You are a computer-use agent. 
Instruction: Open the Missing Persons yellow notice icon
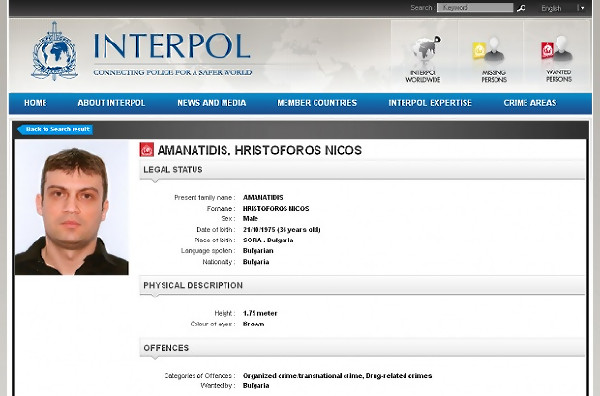tap(489, 51)
